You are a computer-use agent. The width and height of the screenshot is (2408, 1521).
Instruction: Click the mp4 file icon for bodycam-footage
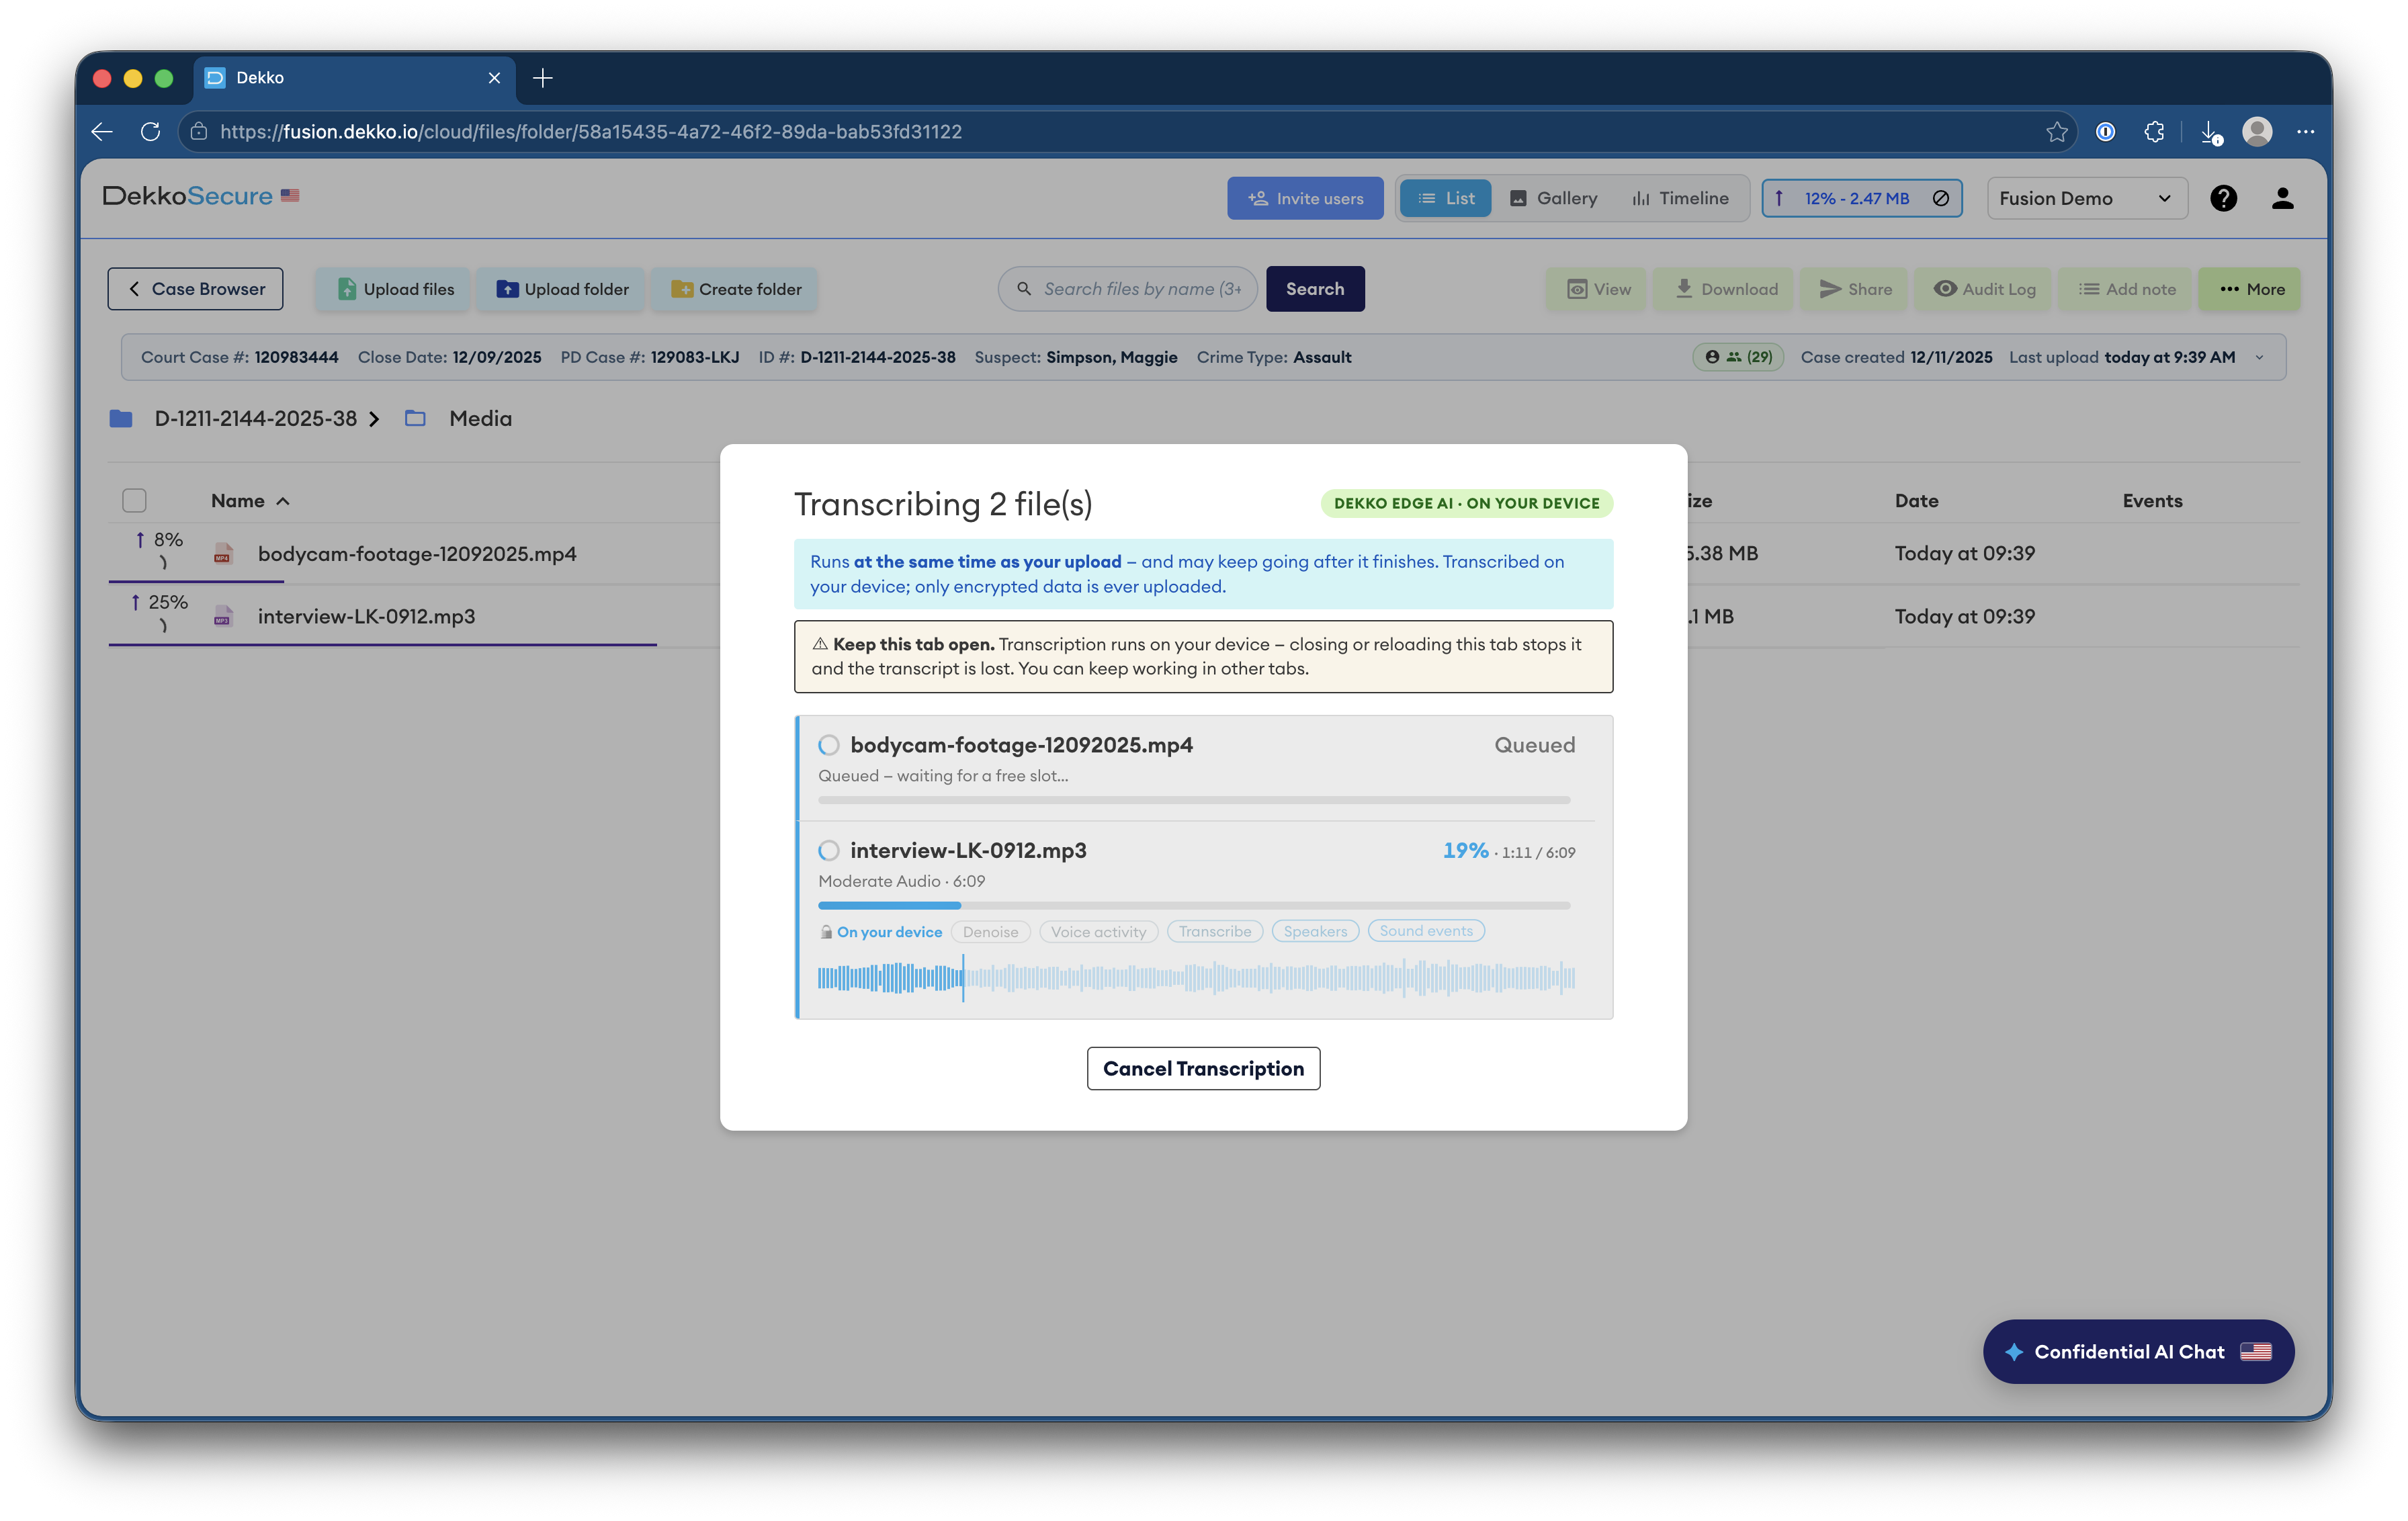pyautogui.click(x=223, y=554)
